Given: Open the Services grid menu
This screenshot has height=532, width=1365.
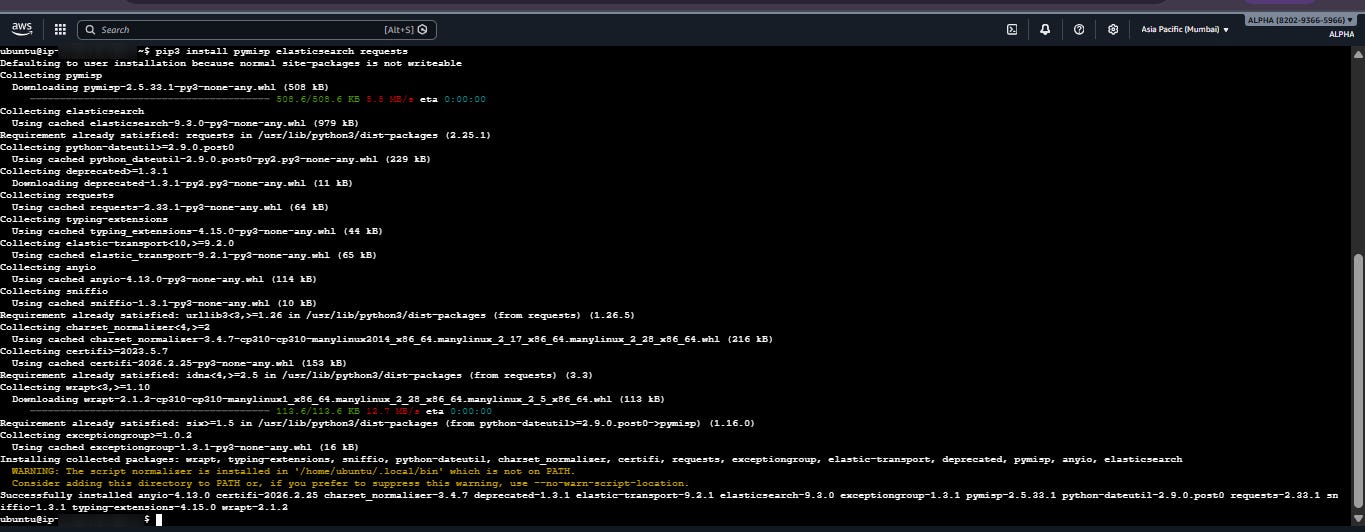Looking at the screenshot, I should 60,30.
